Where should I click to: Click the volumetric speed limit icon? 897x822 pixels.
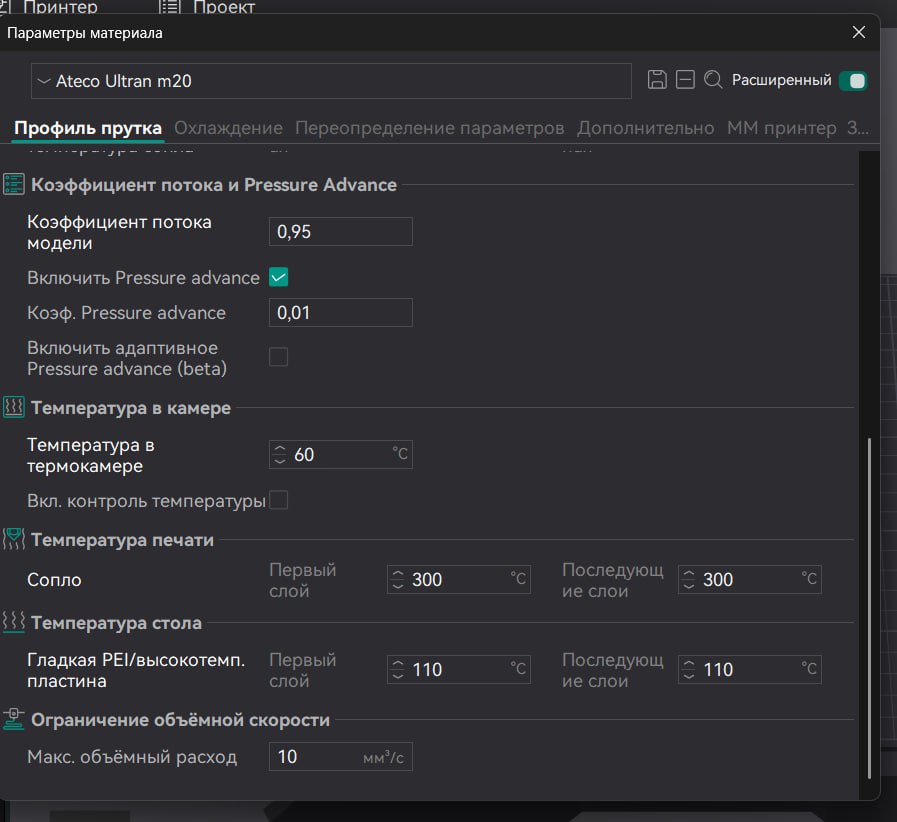(x=14, y=719)
